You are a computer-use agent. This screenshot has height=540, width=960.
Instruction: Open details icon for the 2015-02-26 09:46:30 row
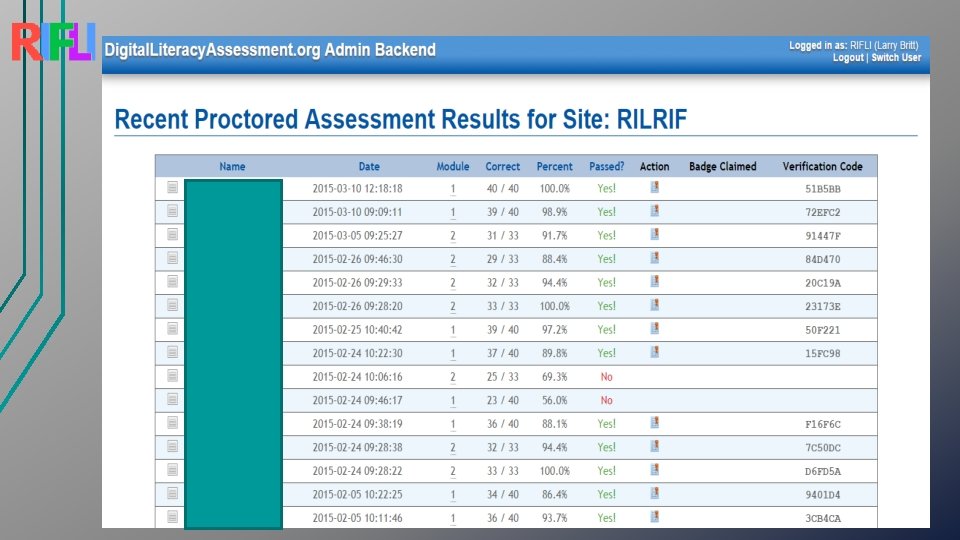click(173, 258)
